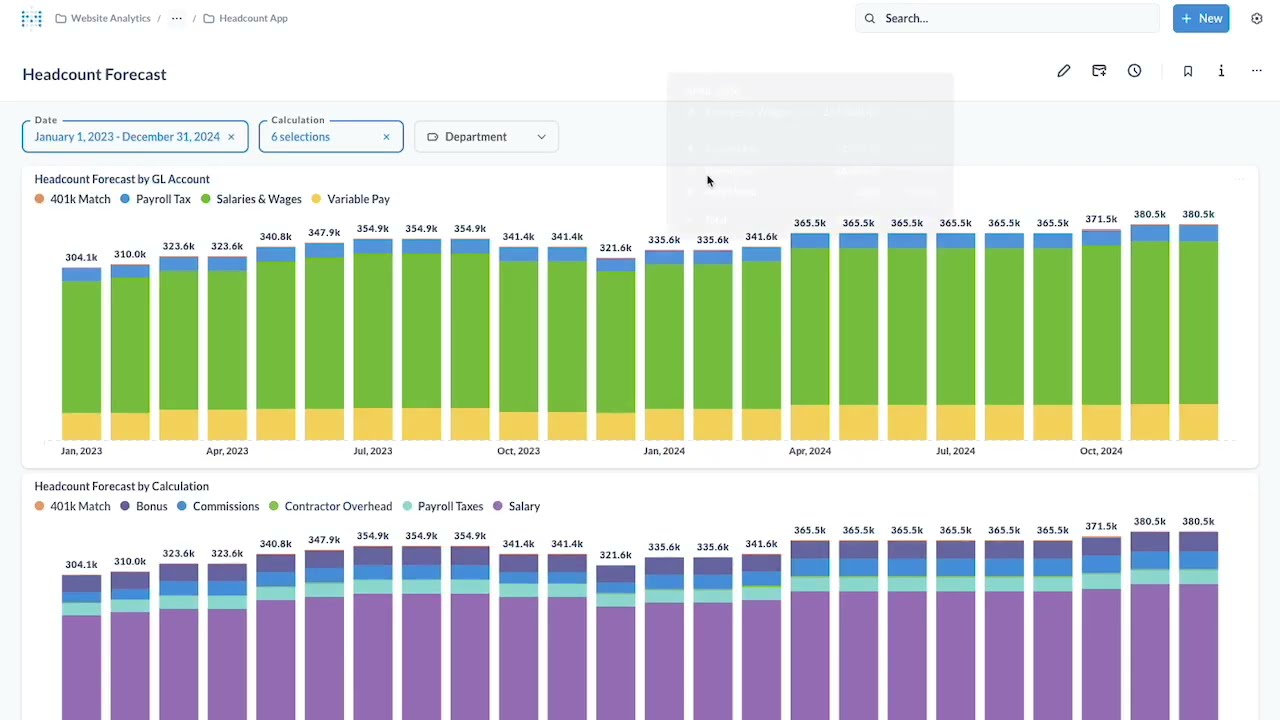Screen dimensions: 1280x720
Task: Click the 304.1k value label in Calculation chart
Action: 81,565
